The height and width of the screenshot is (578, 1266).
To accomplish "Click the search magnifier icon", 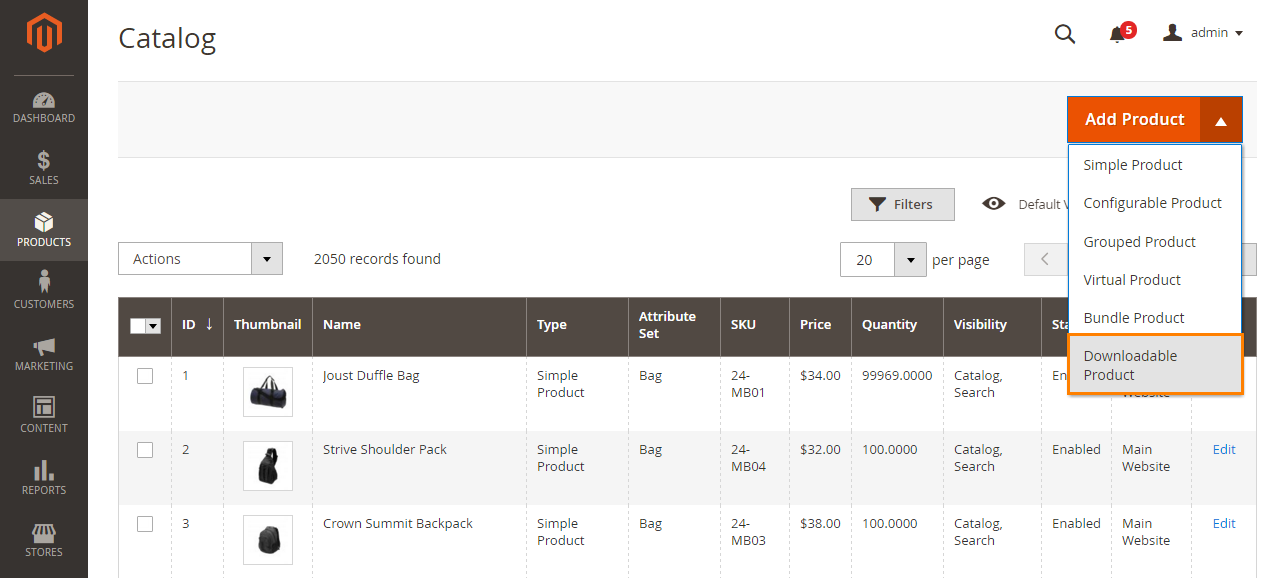I will pos(1065,34).
